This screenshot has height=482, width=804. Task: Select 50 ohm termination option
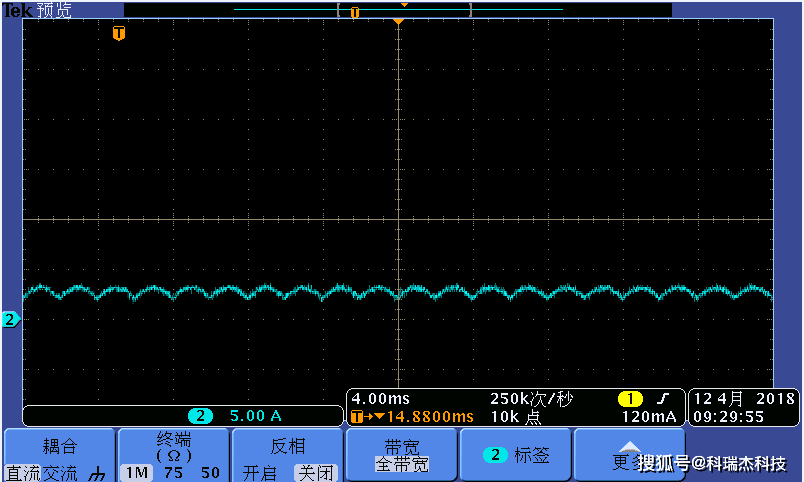[210, 473]
